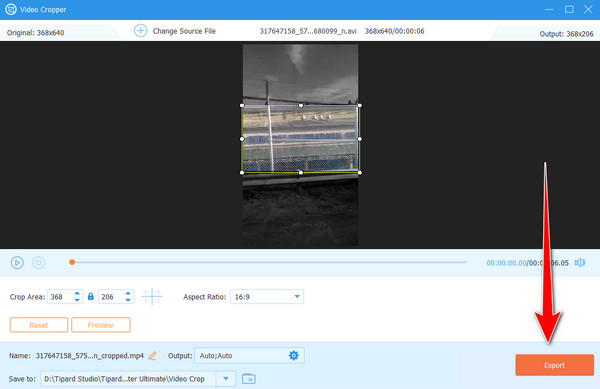This screenshot has height=389, width=600.
Task: Click inside the highlighted crop region
Action: pos(301,139)
